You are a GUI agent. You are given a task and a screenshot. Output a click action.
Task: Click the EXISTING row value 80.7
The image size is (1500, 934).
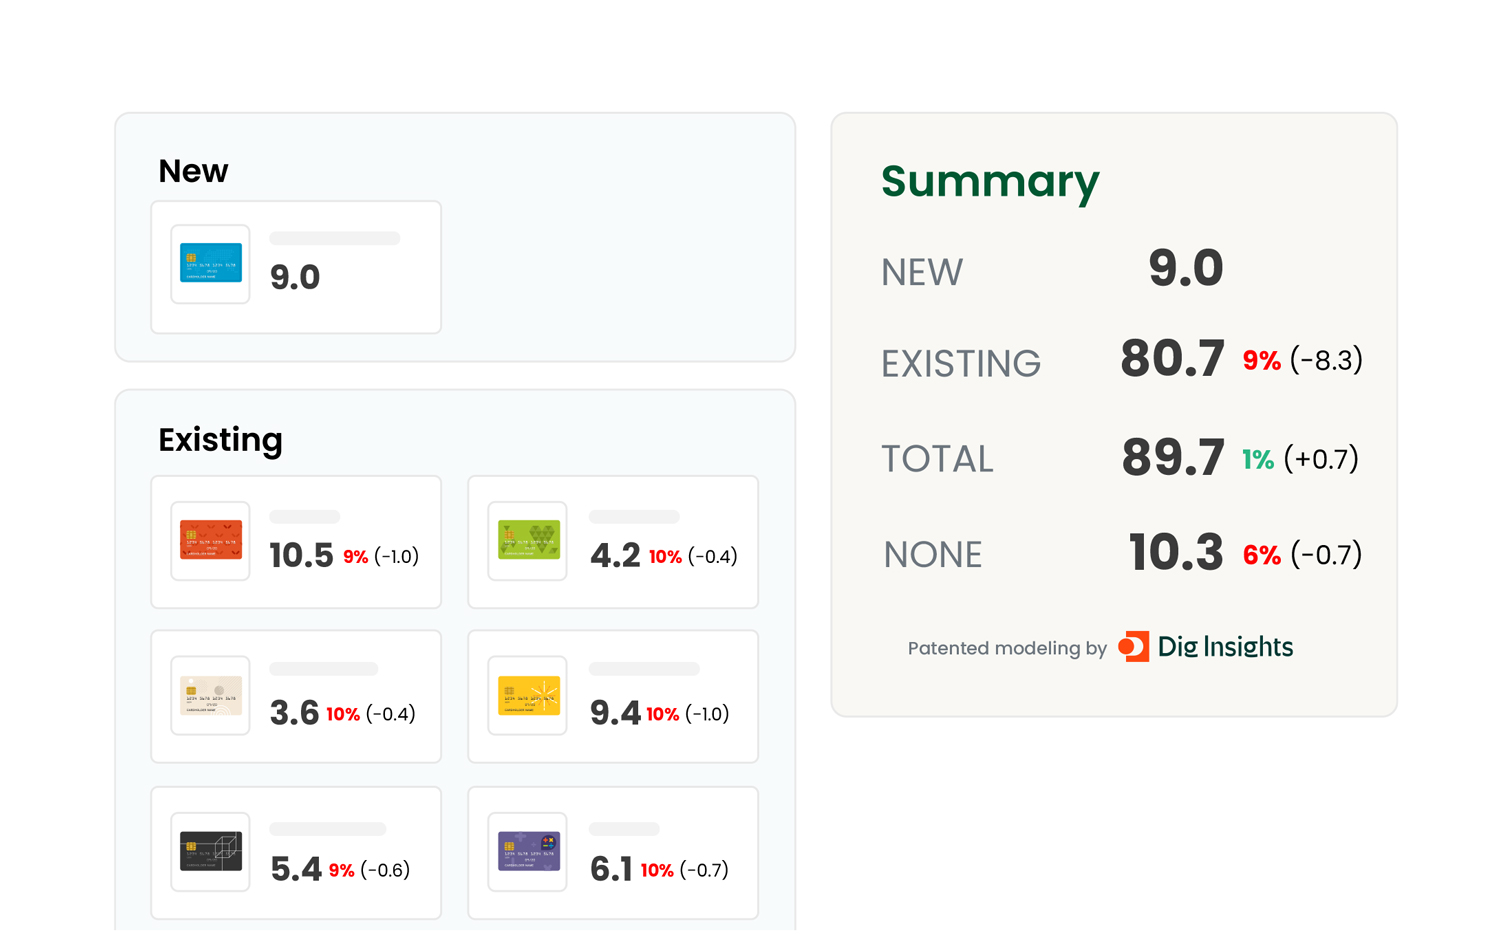tap(1172, 359)
